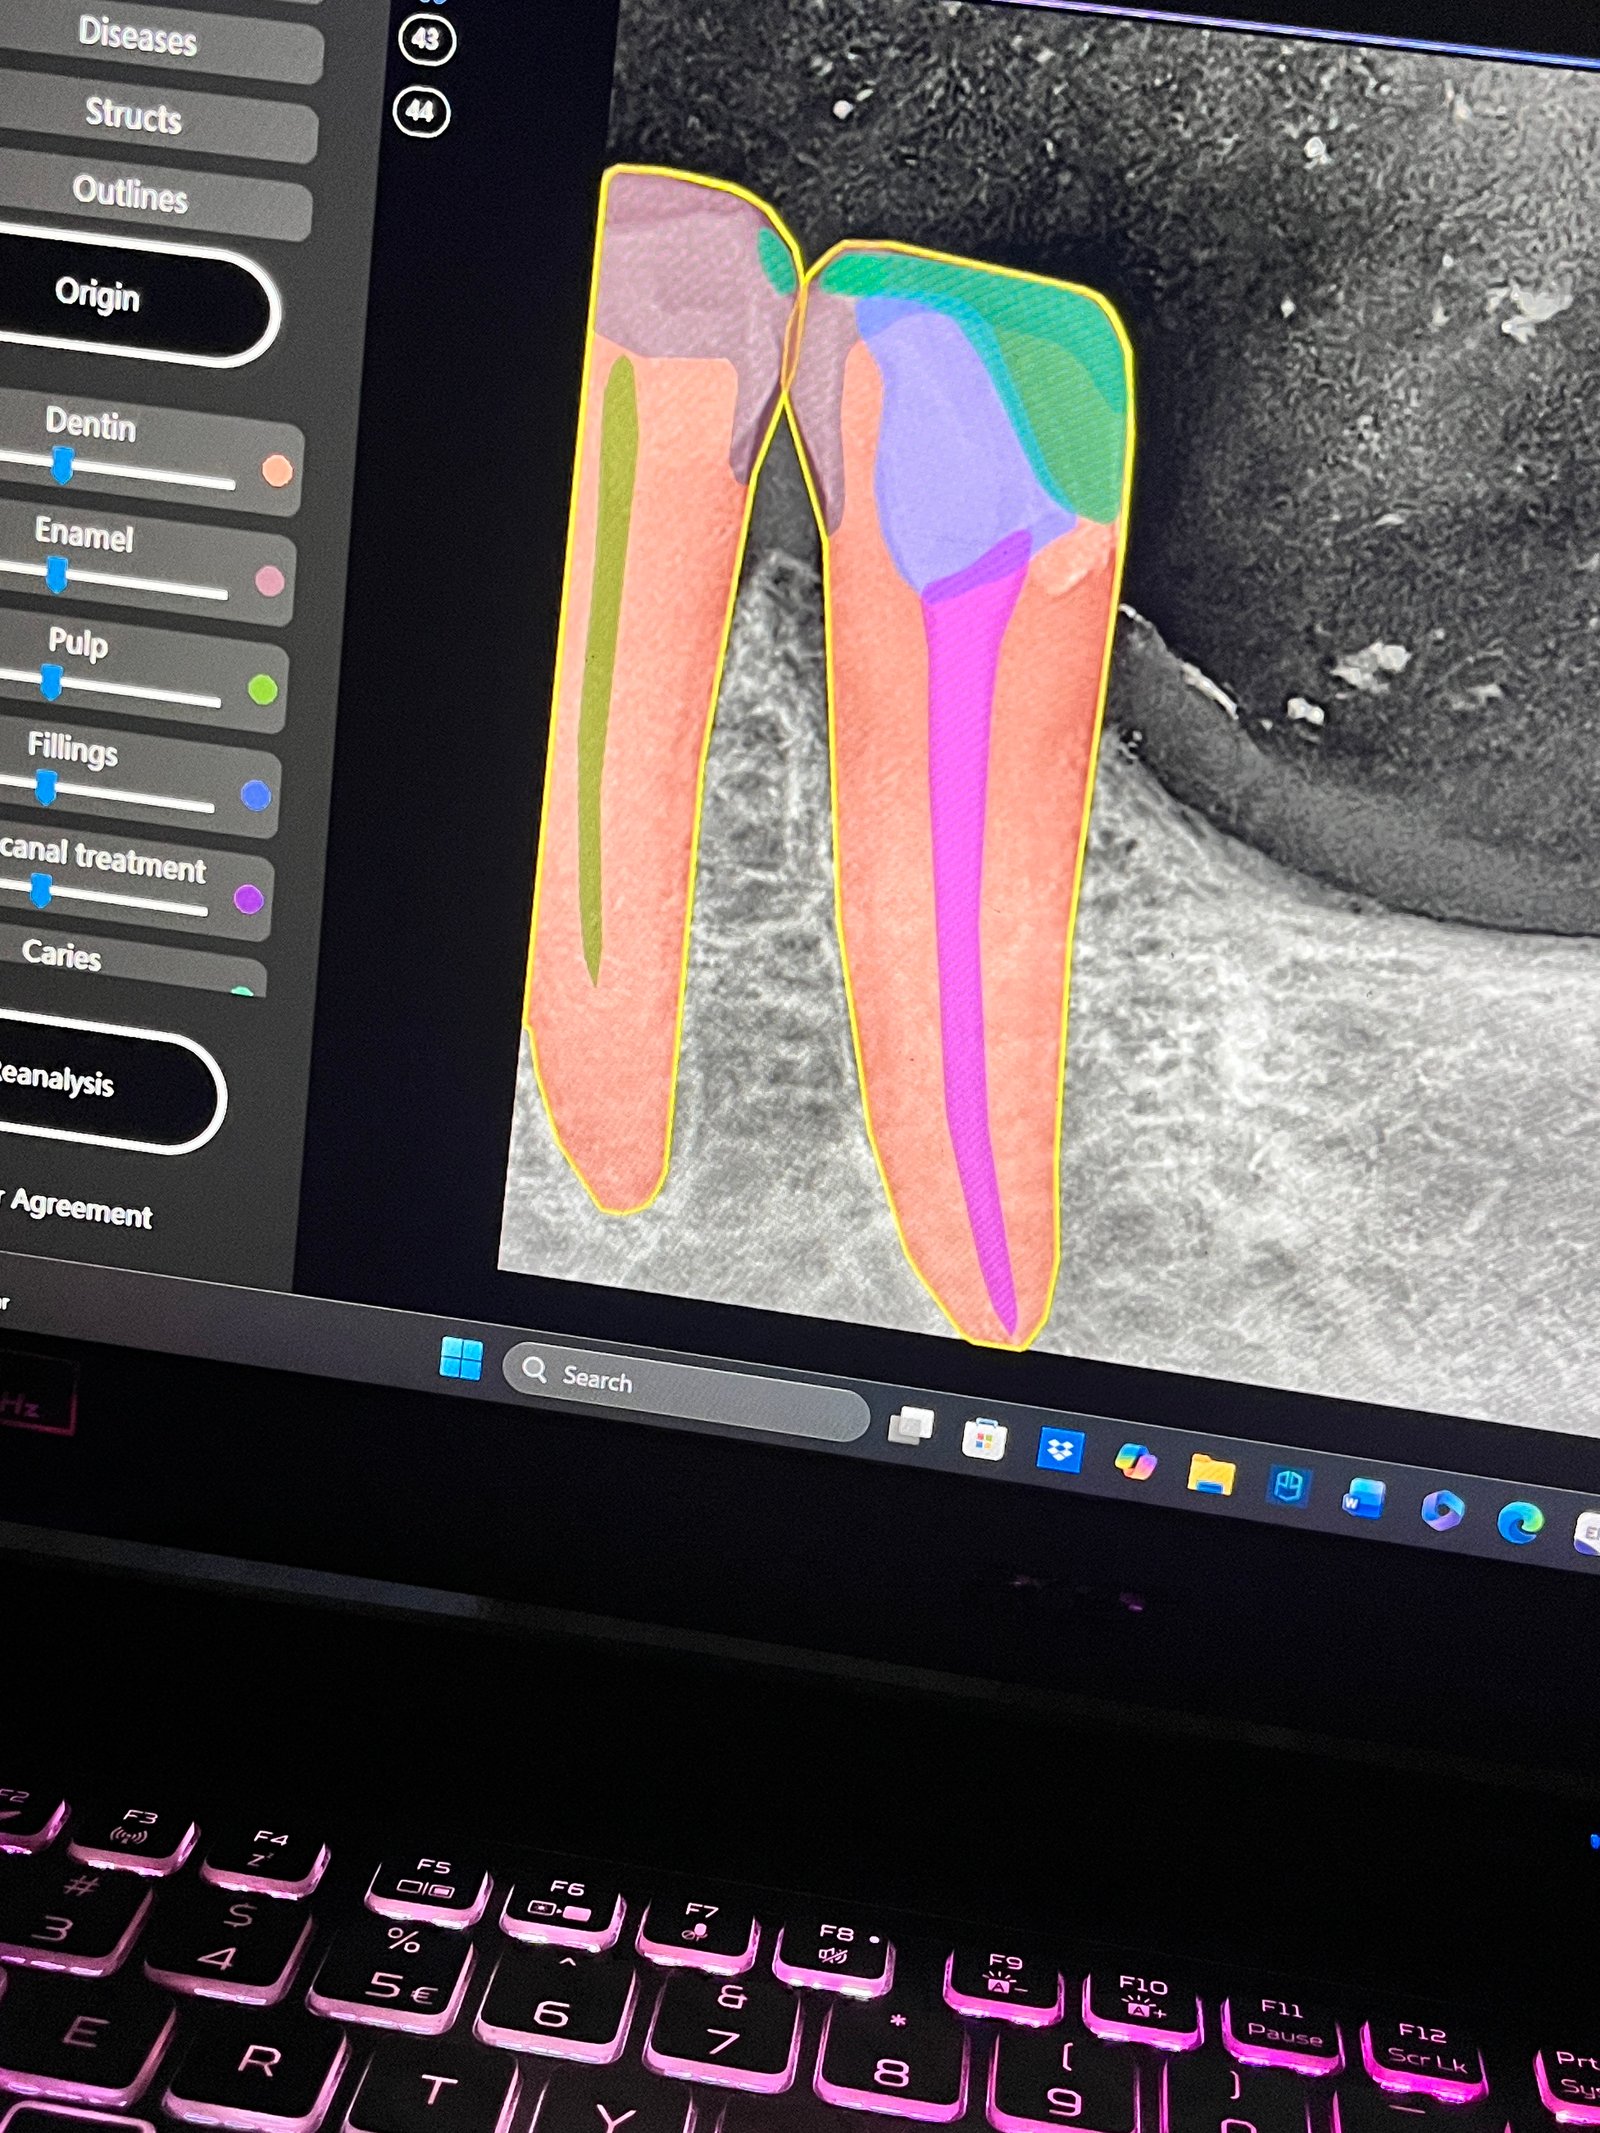Viewport: 1600px width, 2133px height.
Task: Open the Agreement link
Action: click(82, 1209)
